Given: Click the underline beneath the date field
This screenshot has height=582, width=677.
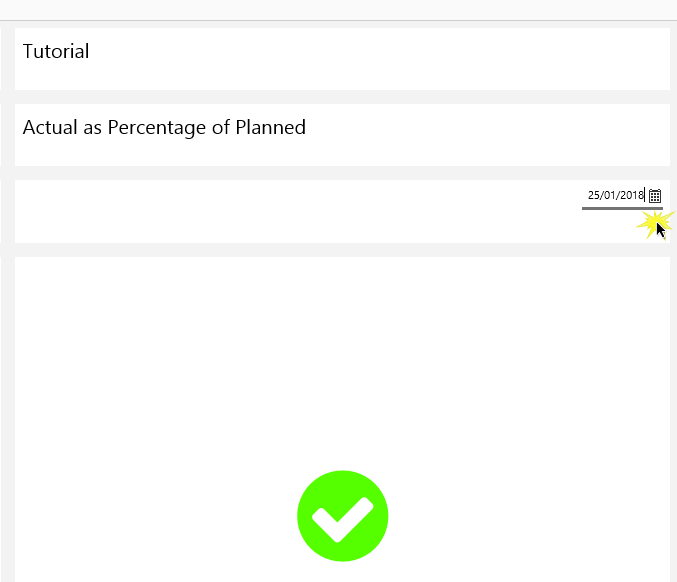Looking at the screenshot, I should 621,208.
